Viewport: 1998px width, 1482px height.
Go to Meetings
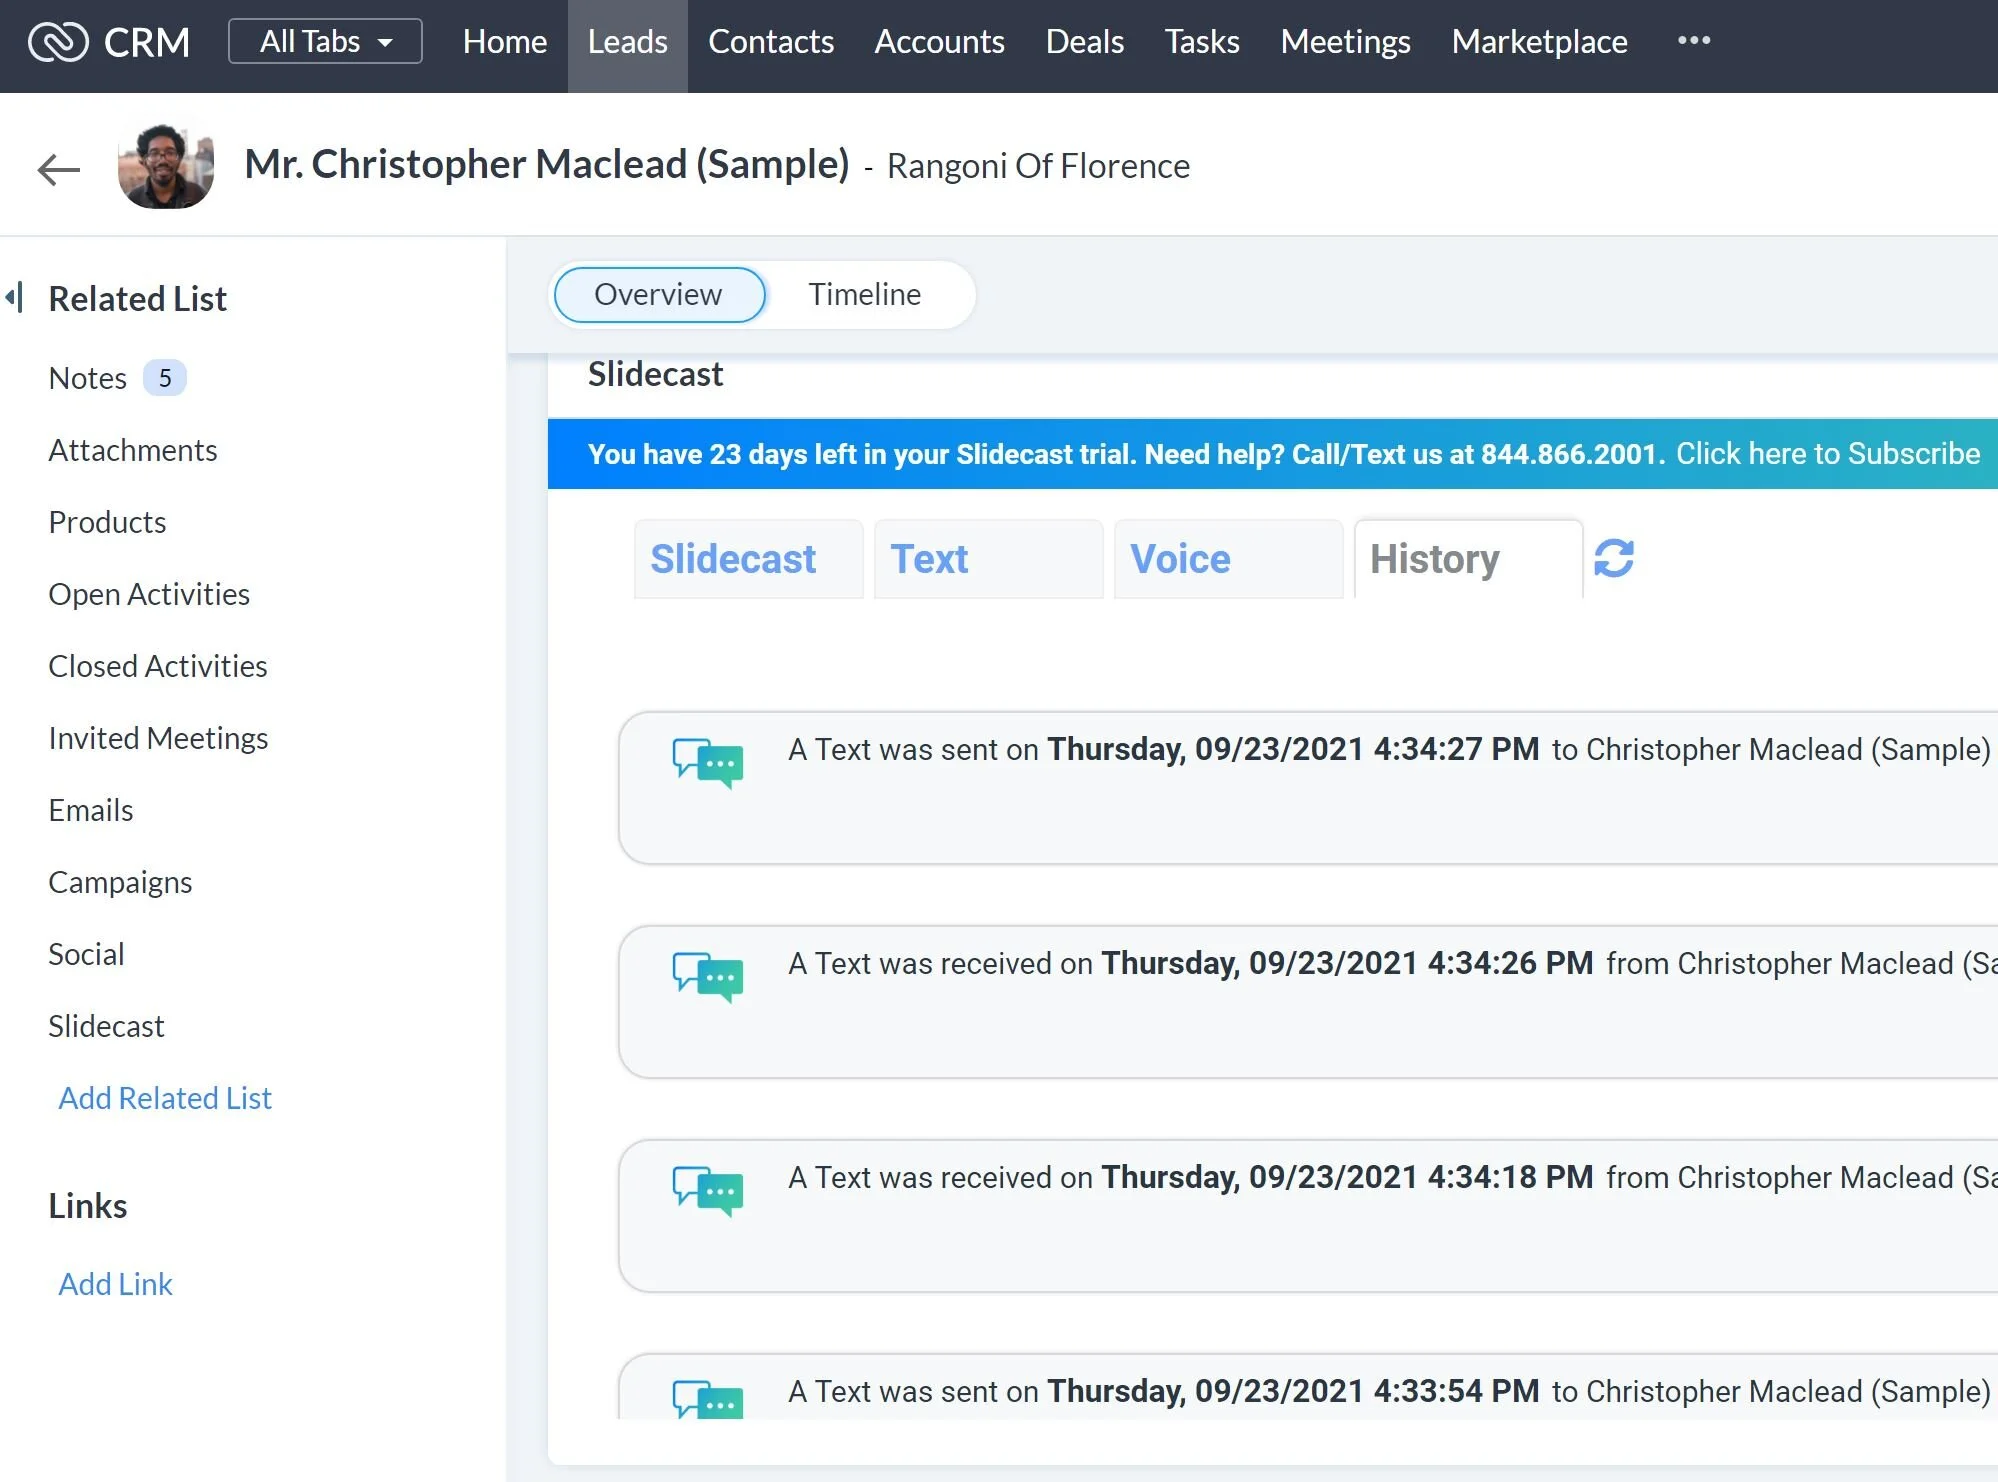(1345, 41)
